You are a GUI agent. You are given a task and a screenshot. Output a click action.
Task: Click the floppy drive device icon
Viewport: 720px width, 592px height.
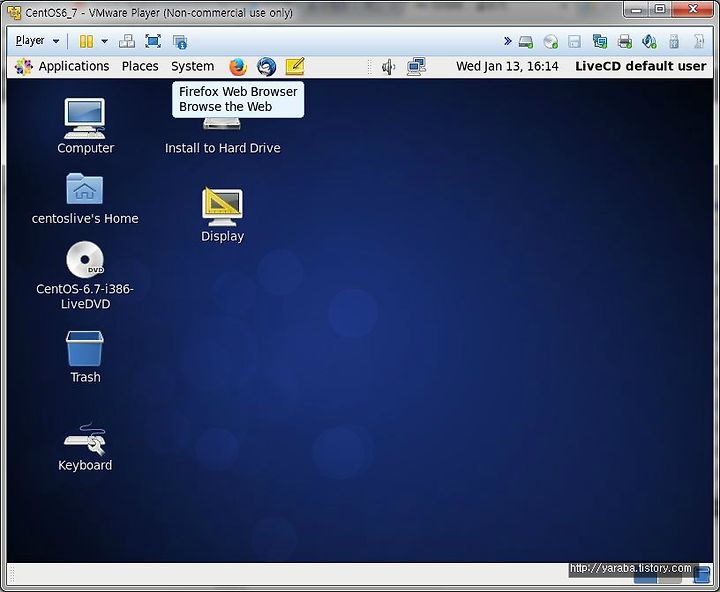pyautogui.click(x=574, y=42)
